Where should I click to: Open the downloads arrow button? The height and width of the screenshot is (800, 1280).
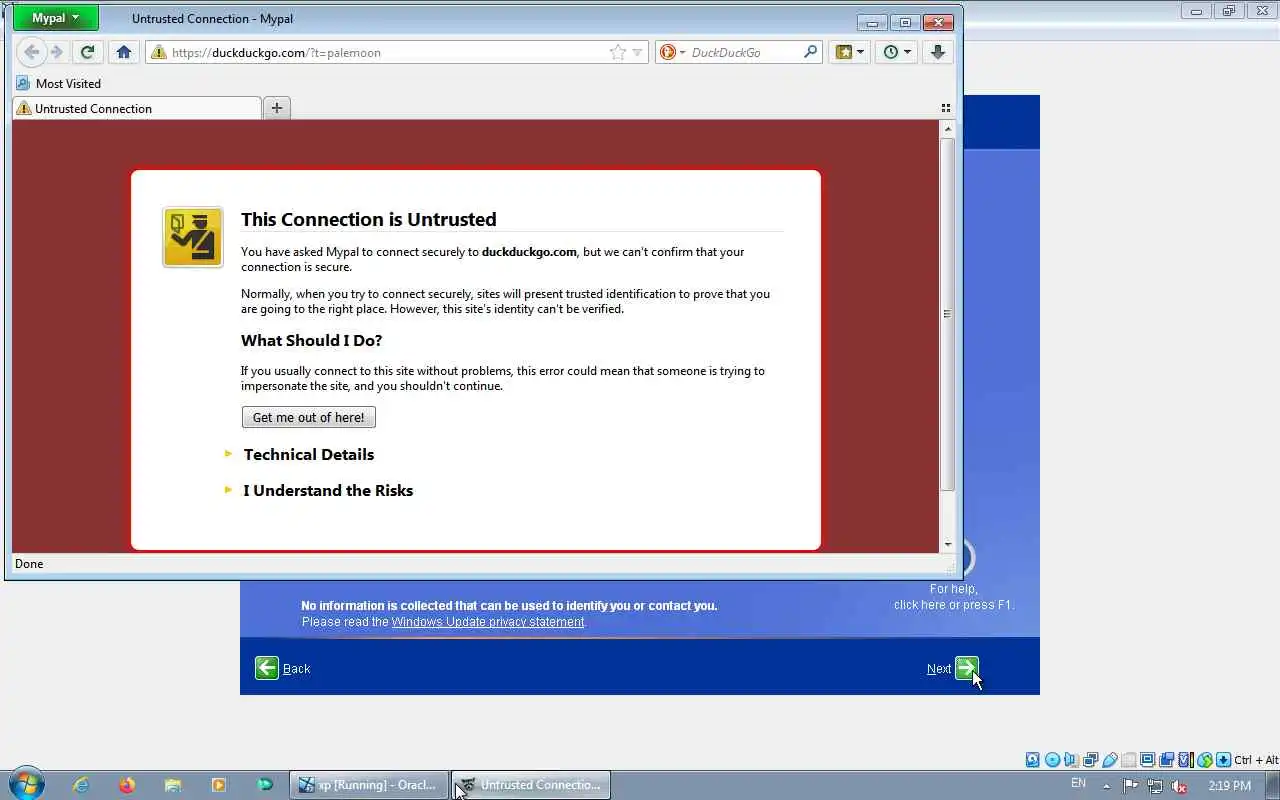938,52
